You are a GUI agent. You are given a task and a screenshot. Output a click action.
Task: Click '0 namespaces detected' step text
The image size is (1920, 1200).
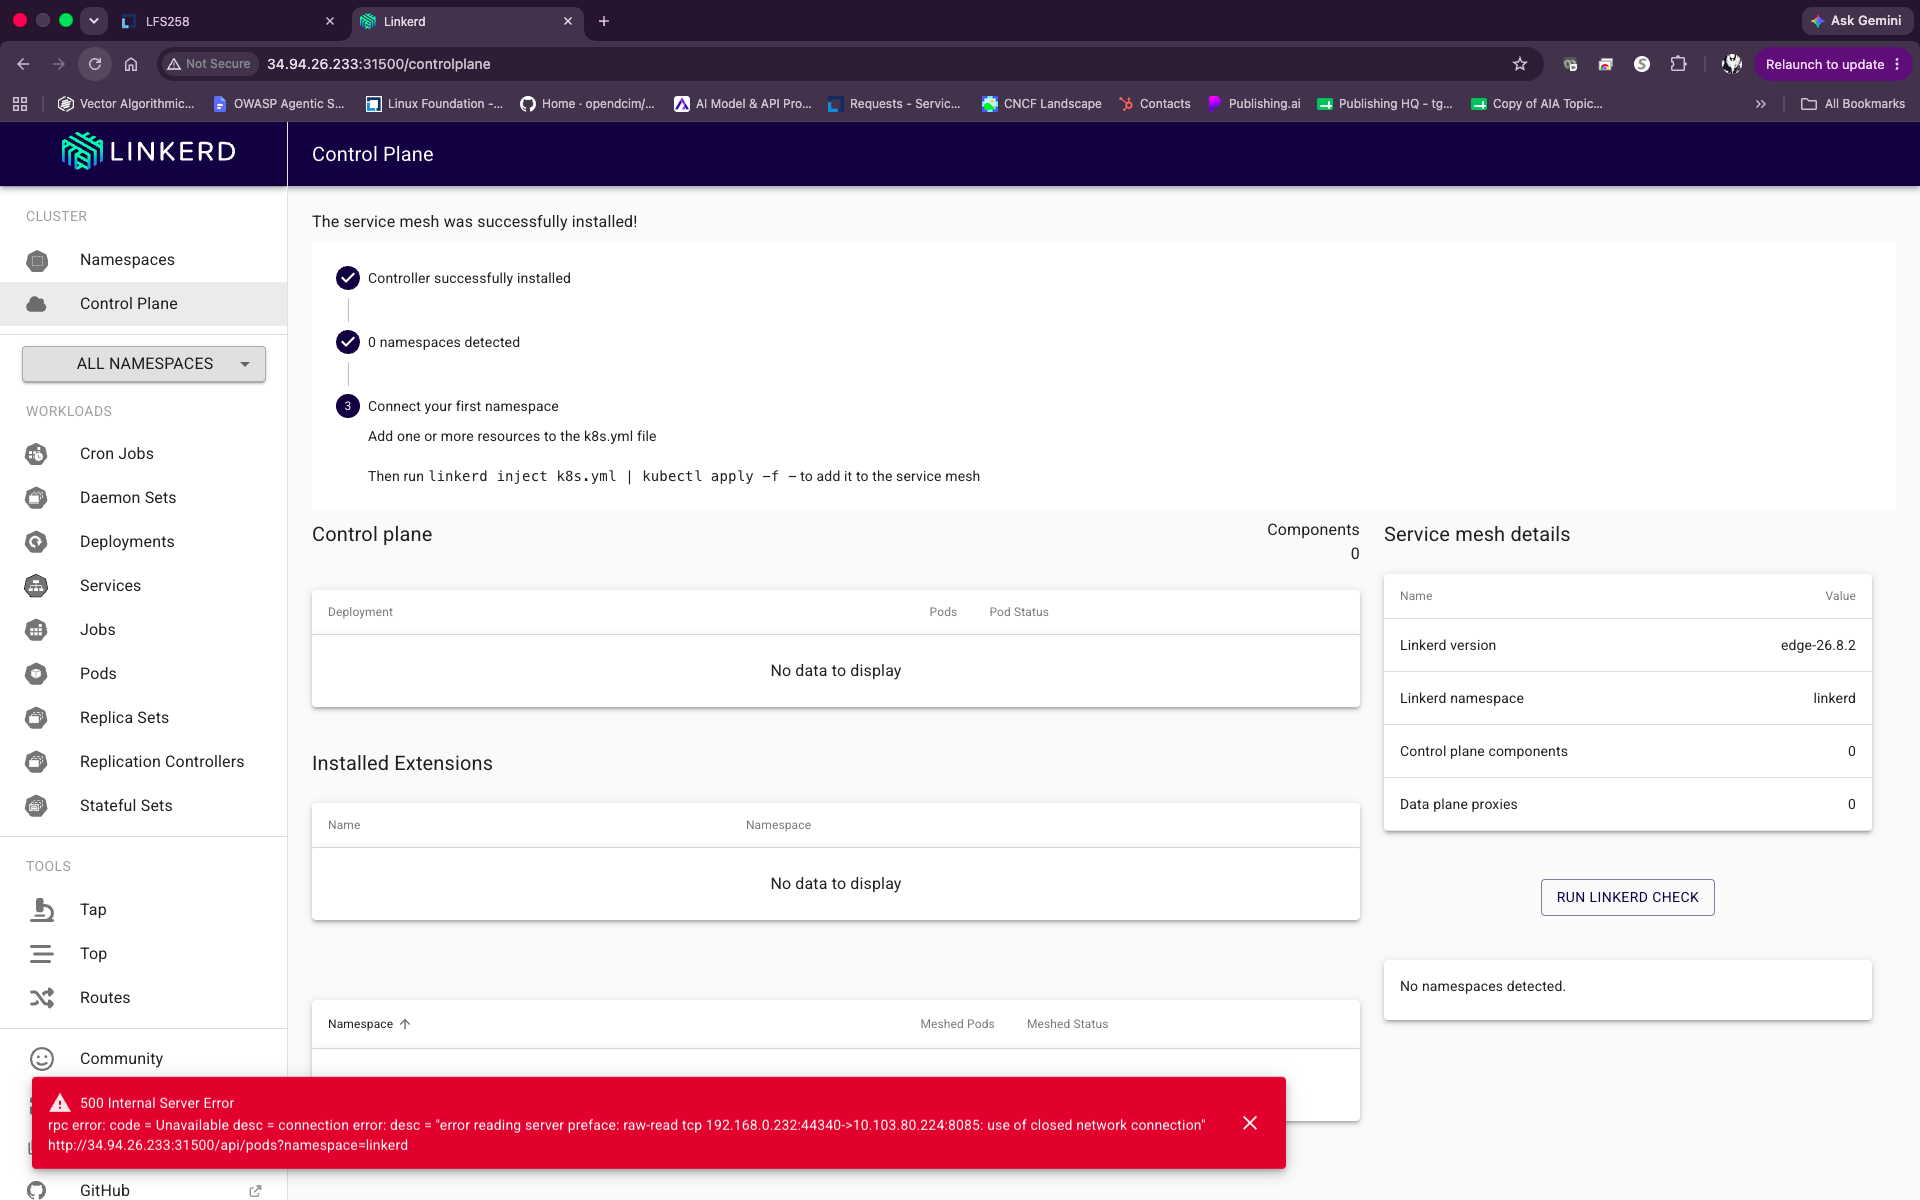(x=444, y=342)
